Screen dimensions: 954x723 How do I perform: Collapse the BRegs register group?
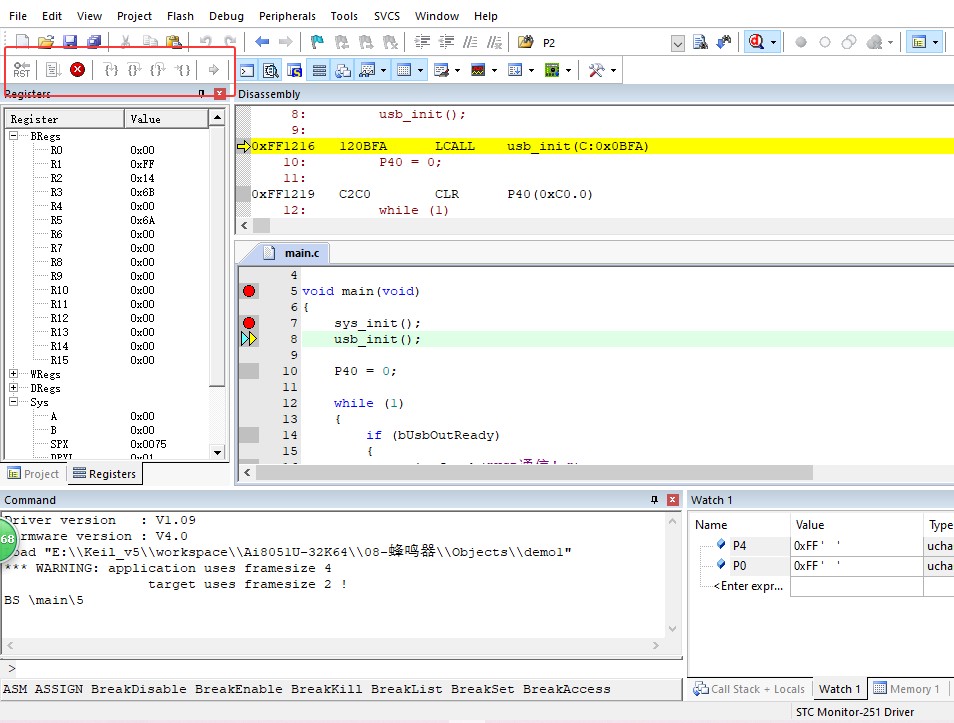pyautogui.click(x=13, y=136)
